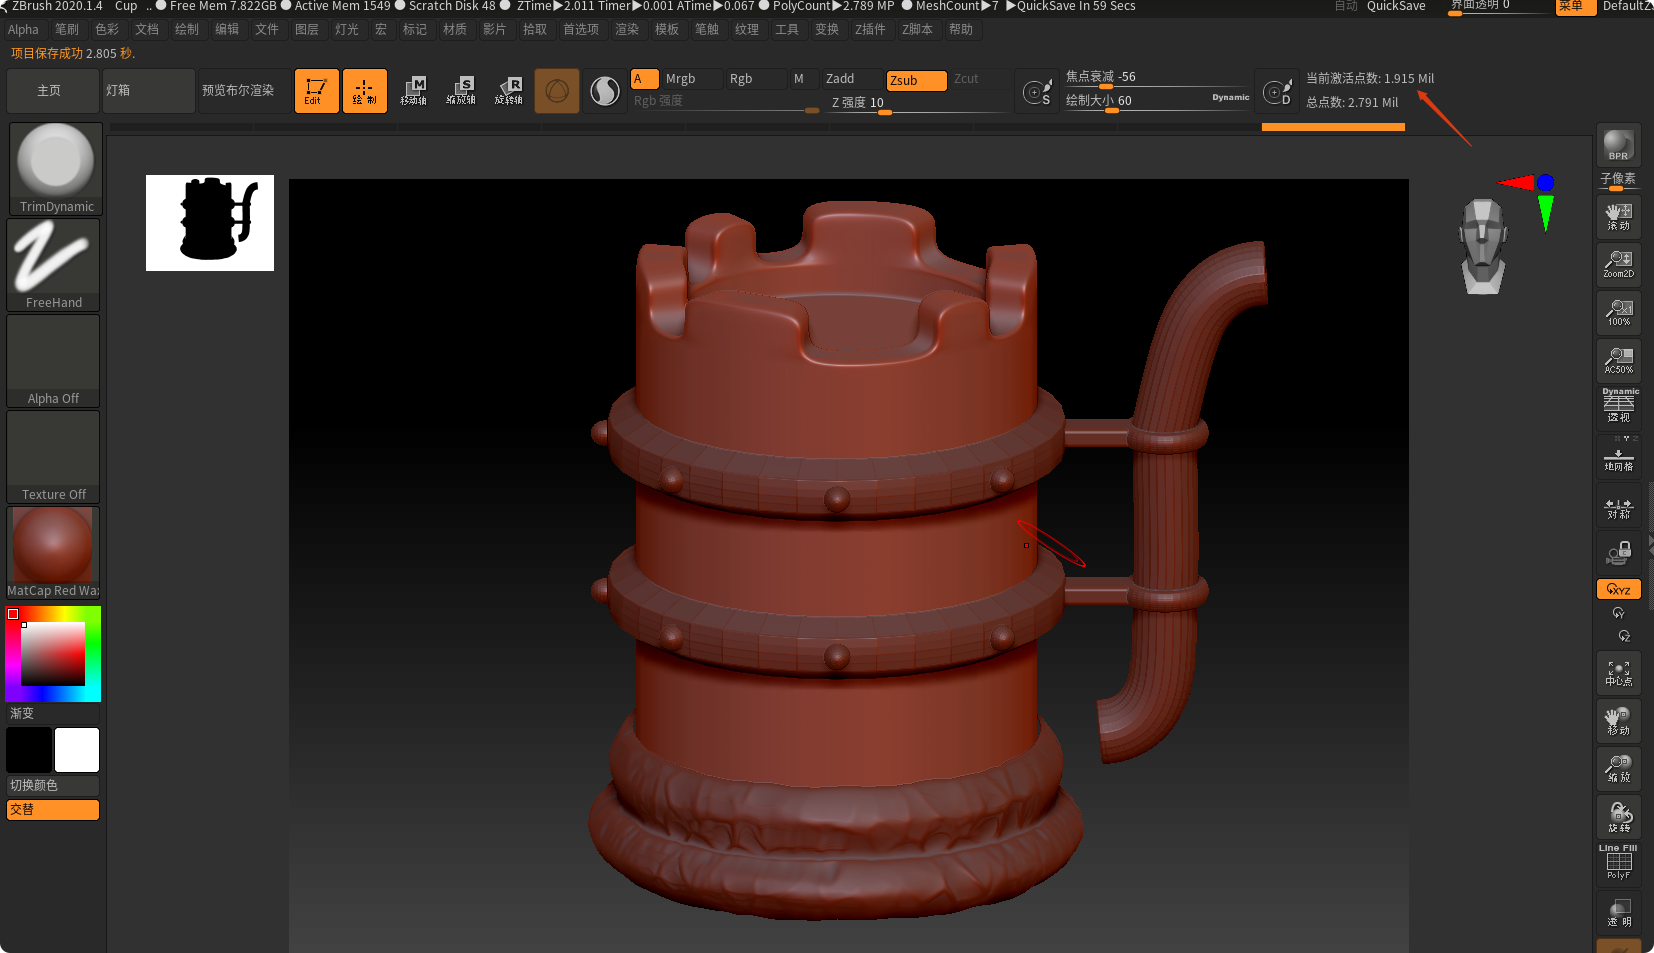Image resolution: width=1654 pixels, height=953 pixels.
Task: Open the FreeHand stroke selector
Action: (53, 256)
